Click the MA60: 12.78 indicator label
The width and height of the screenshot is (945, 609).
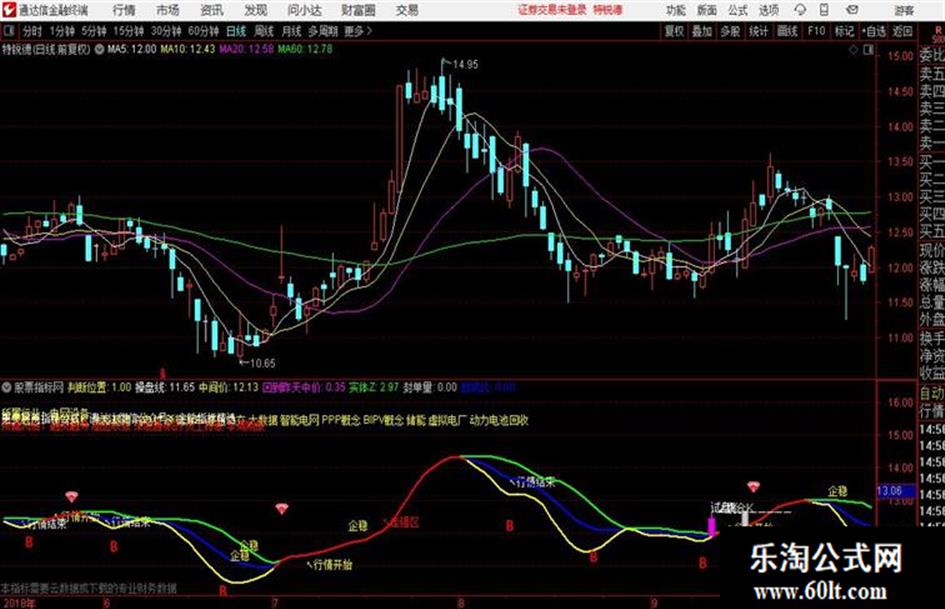click(x=305, y=49)
